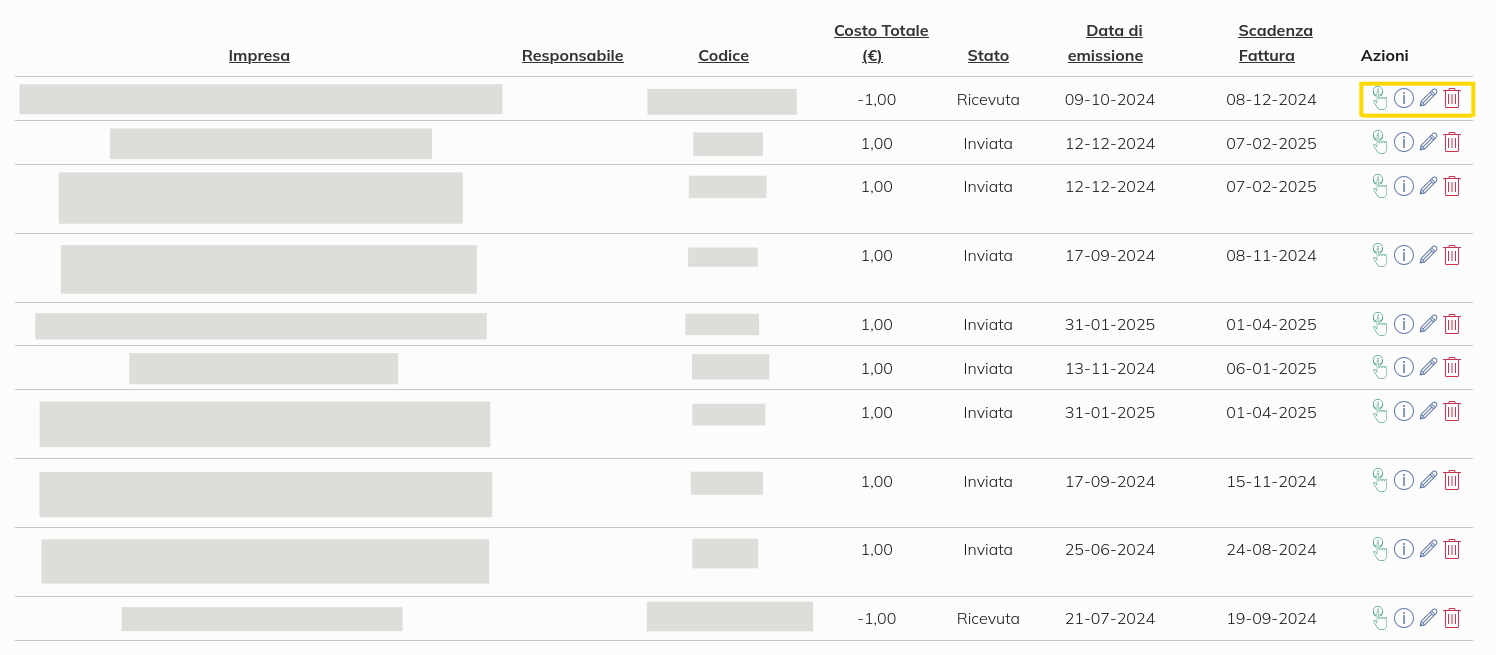Click green hand icon for invoice due 06-01-2025
The image size is (1496, 655).
(1380, 367)
